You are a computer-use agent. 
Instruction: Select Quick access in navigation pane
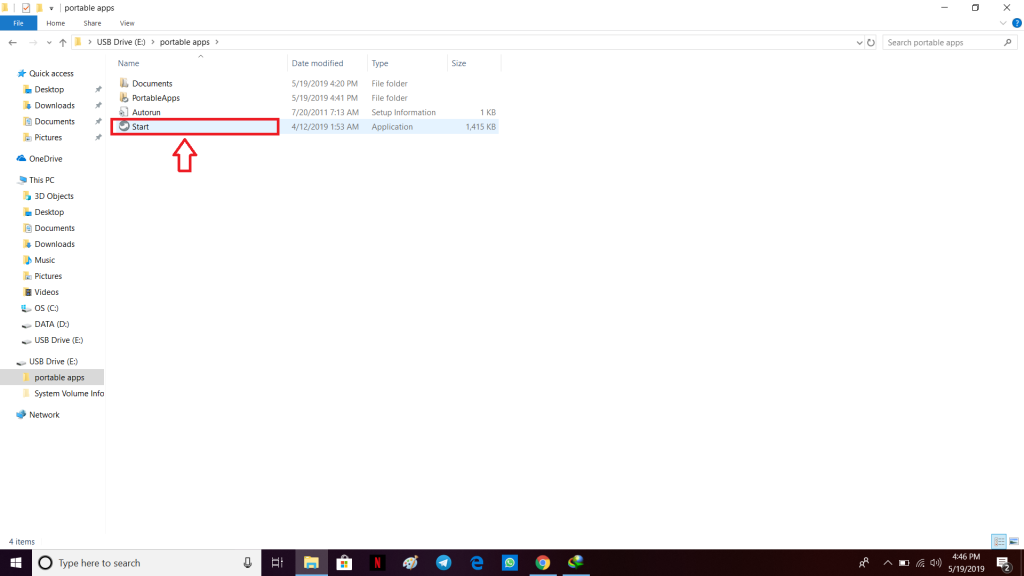tap(51, 74)
